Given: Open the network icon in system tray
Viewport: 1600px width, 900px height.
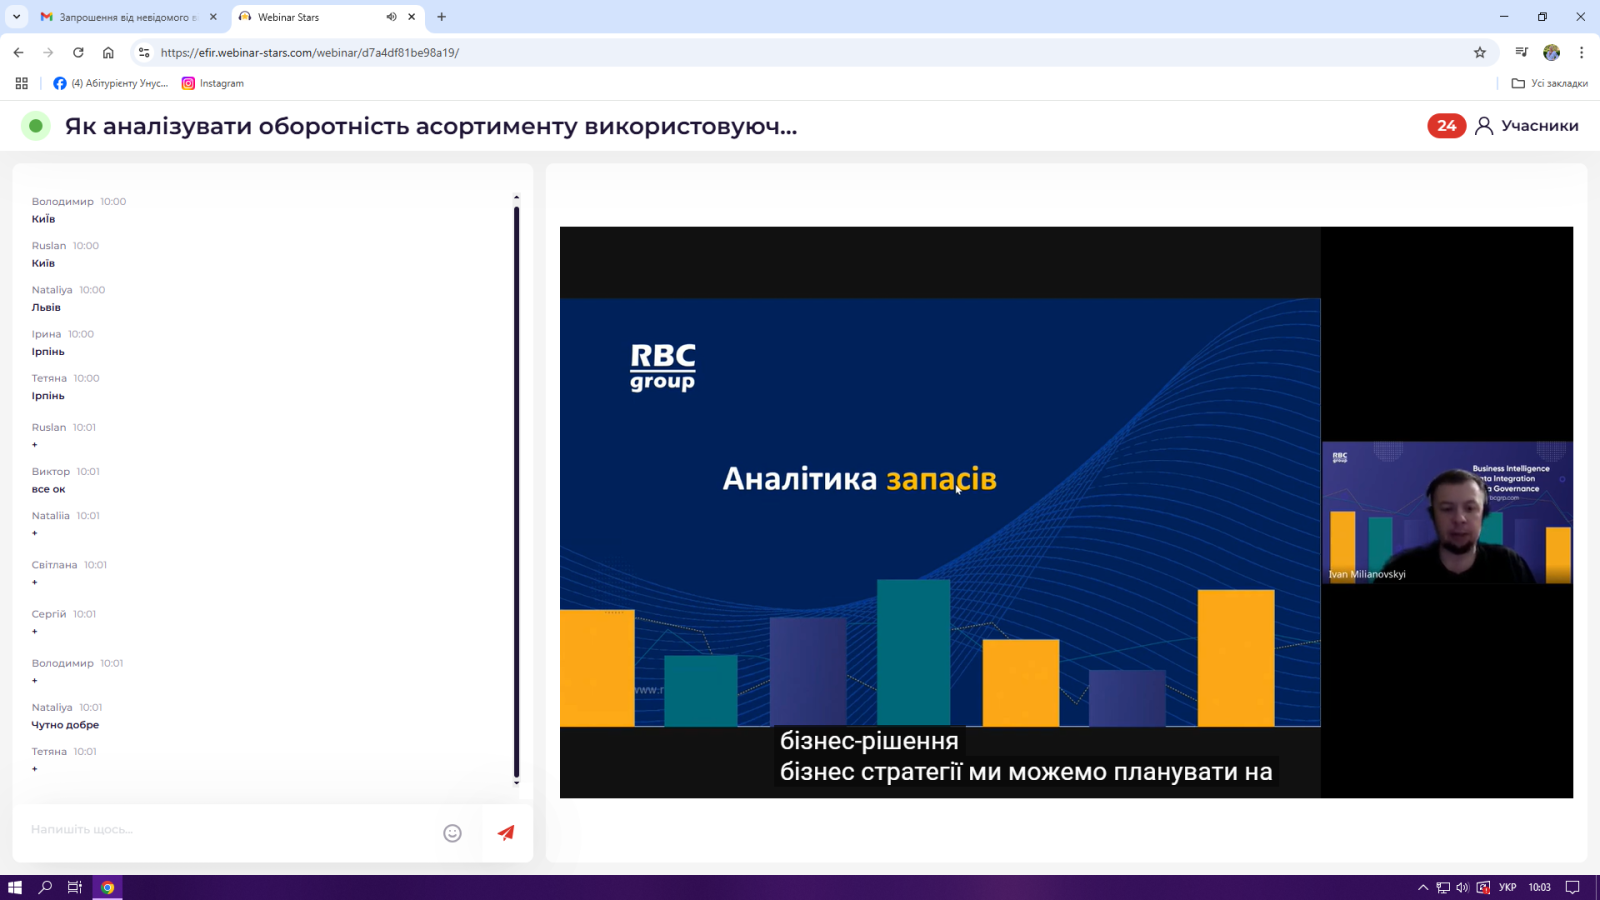Looking at the screenshot, I should (x=1443, y=887).
